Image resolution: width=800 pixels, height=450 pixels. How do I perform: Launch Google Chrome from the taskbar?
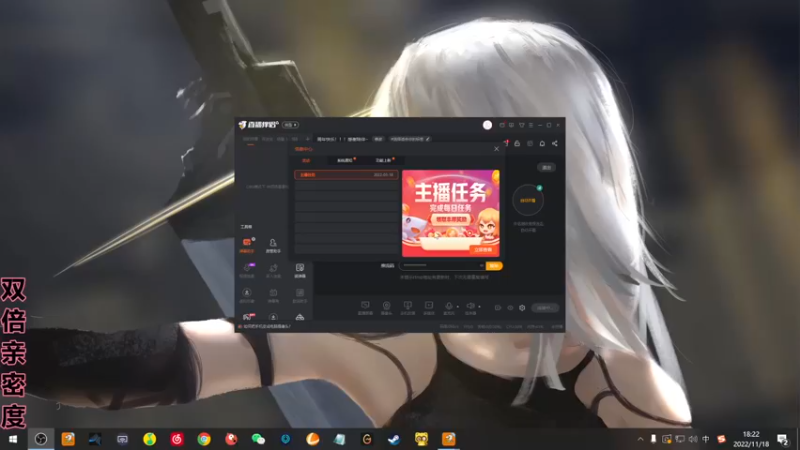pyautogui.click(x=204, y=439)
